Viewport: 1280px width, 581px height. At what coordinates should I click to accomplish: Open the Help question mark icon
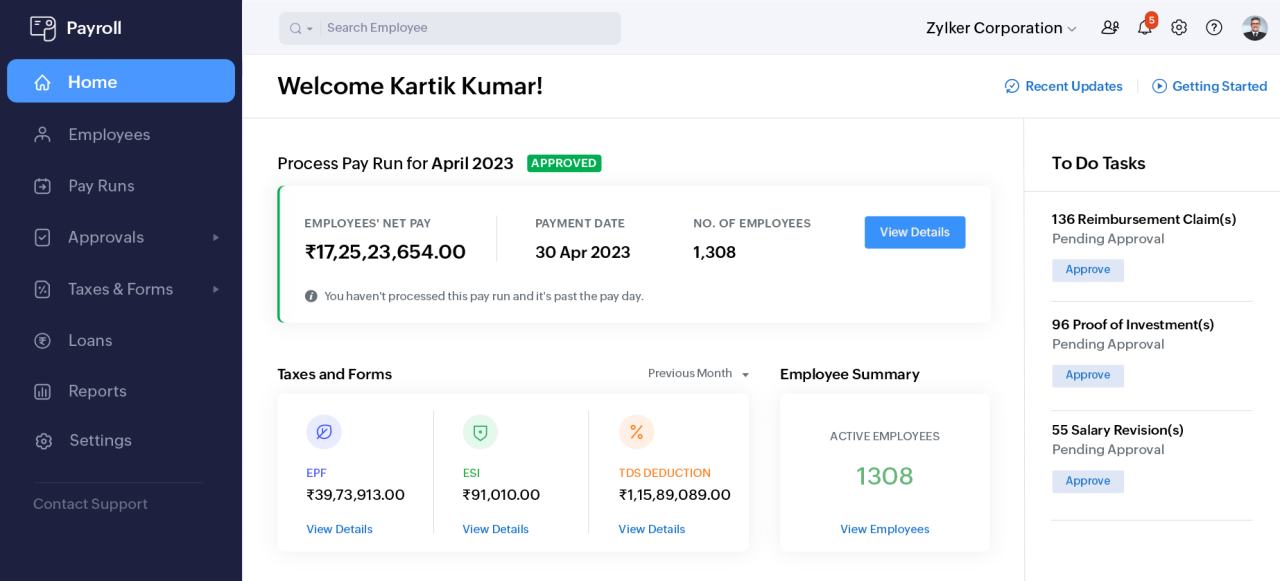(1213, 27)
